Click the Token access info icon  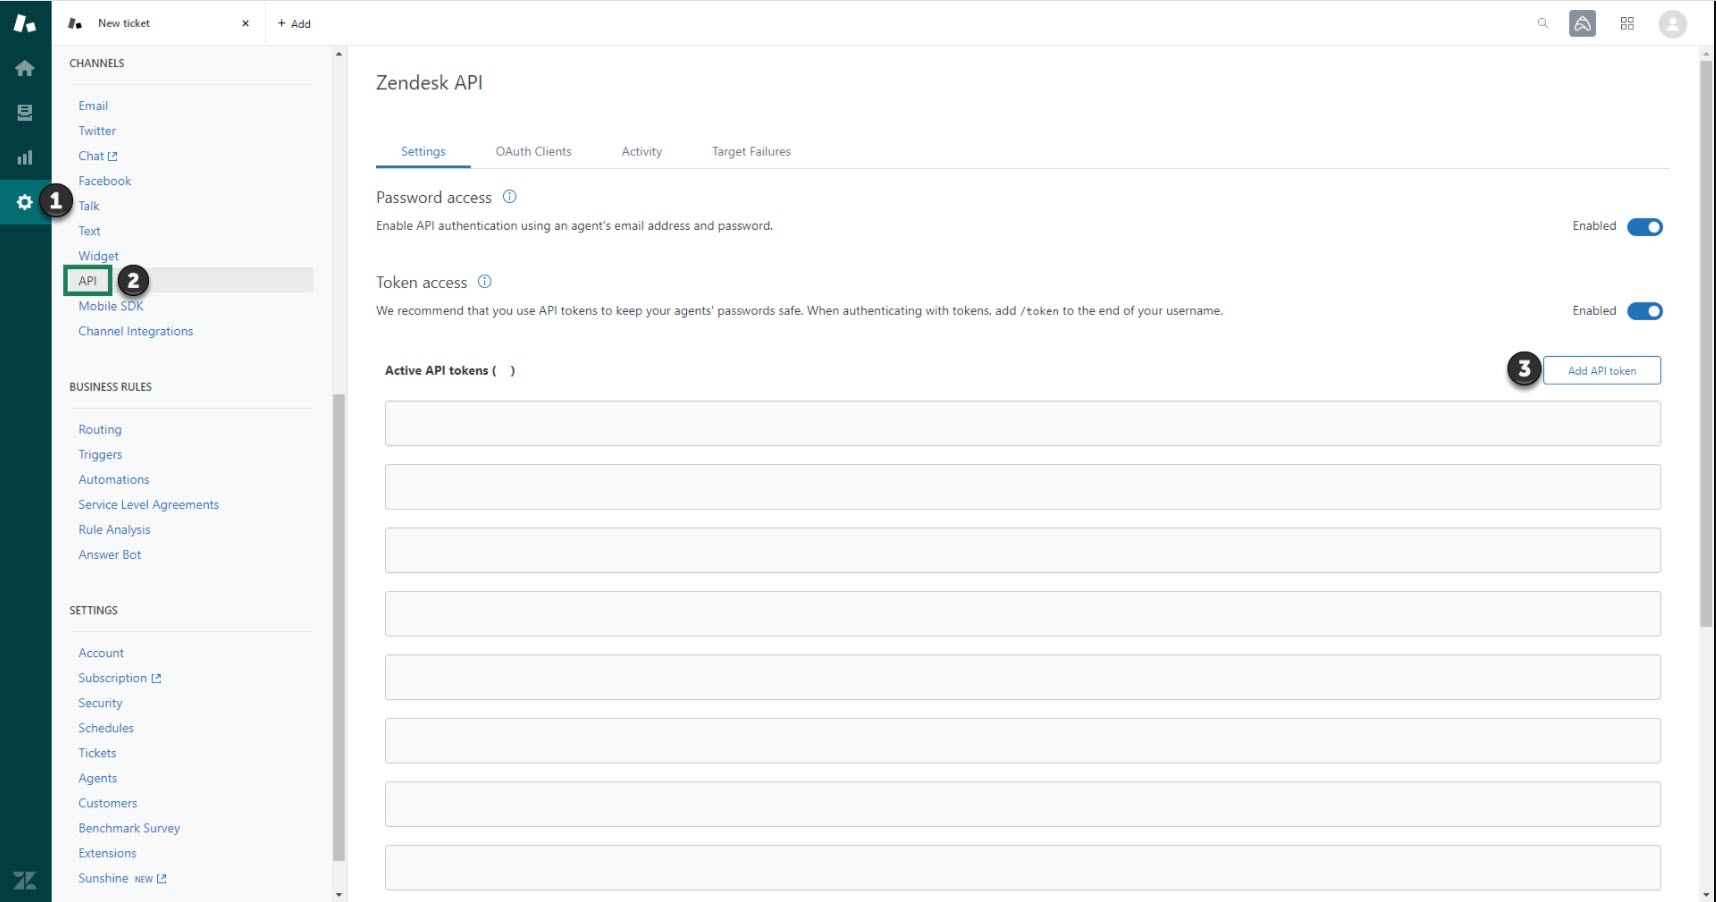tap(485, 282)
